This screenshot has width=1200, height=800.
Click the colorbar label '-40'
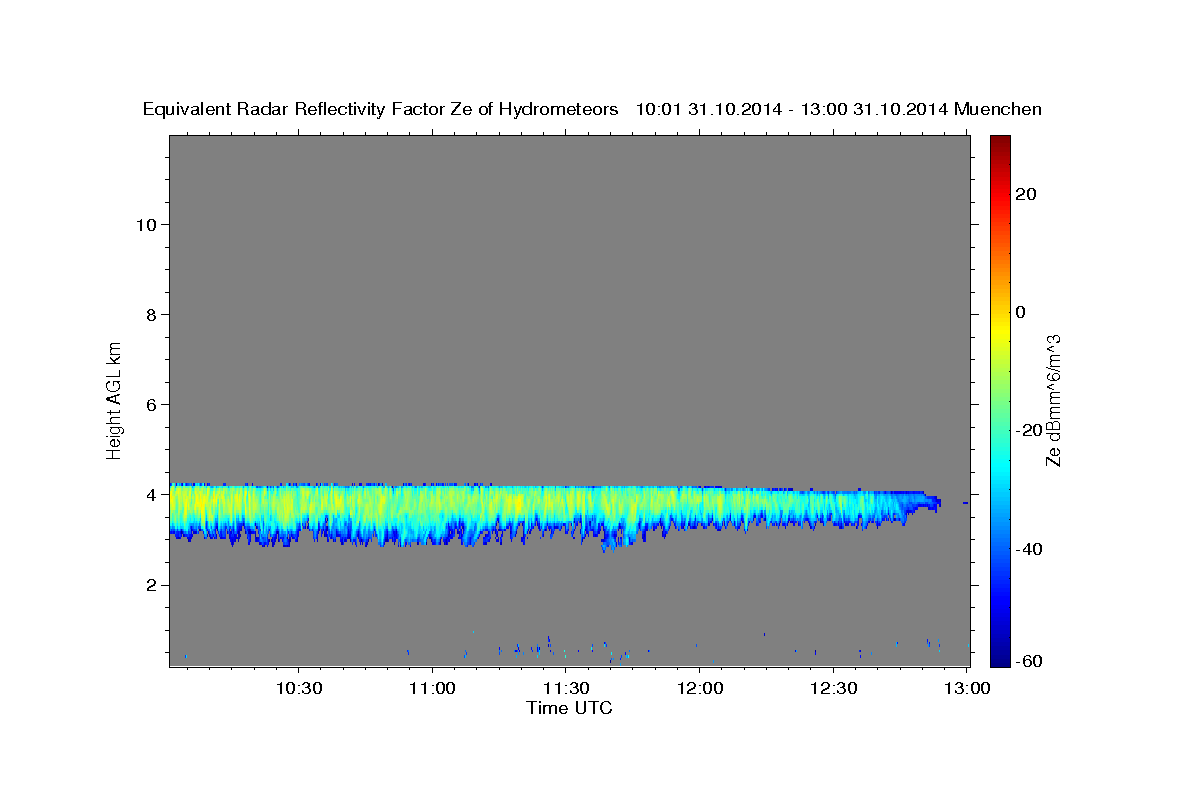(x=1030, y=548)
